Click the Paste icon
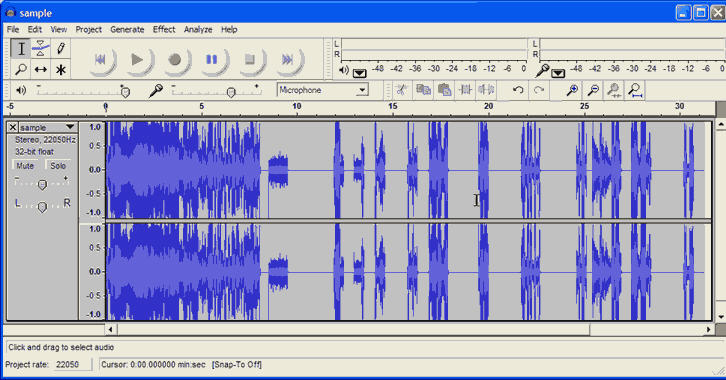Screen dimensions: 726x380 (x=444, y=90)
